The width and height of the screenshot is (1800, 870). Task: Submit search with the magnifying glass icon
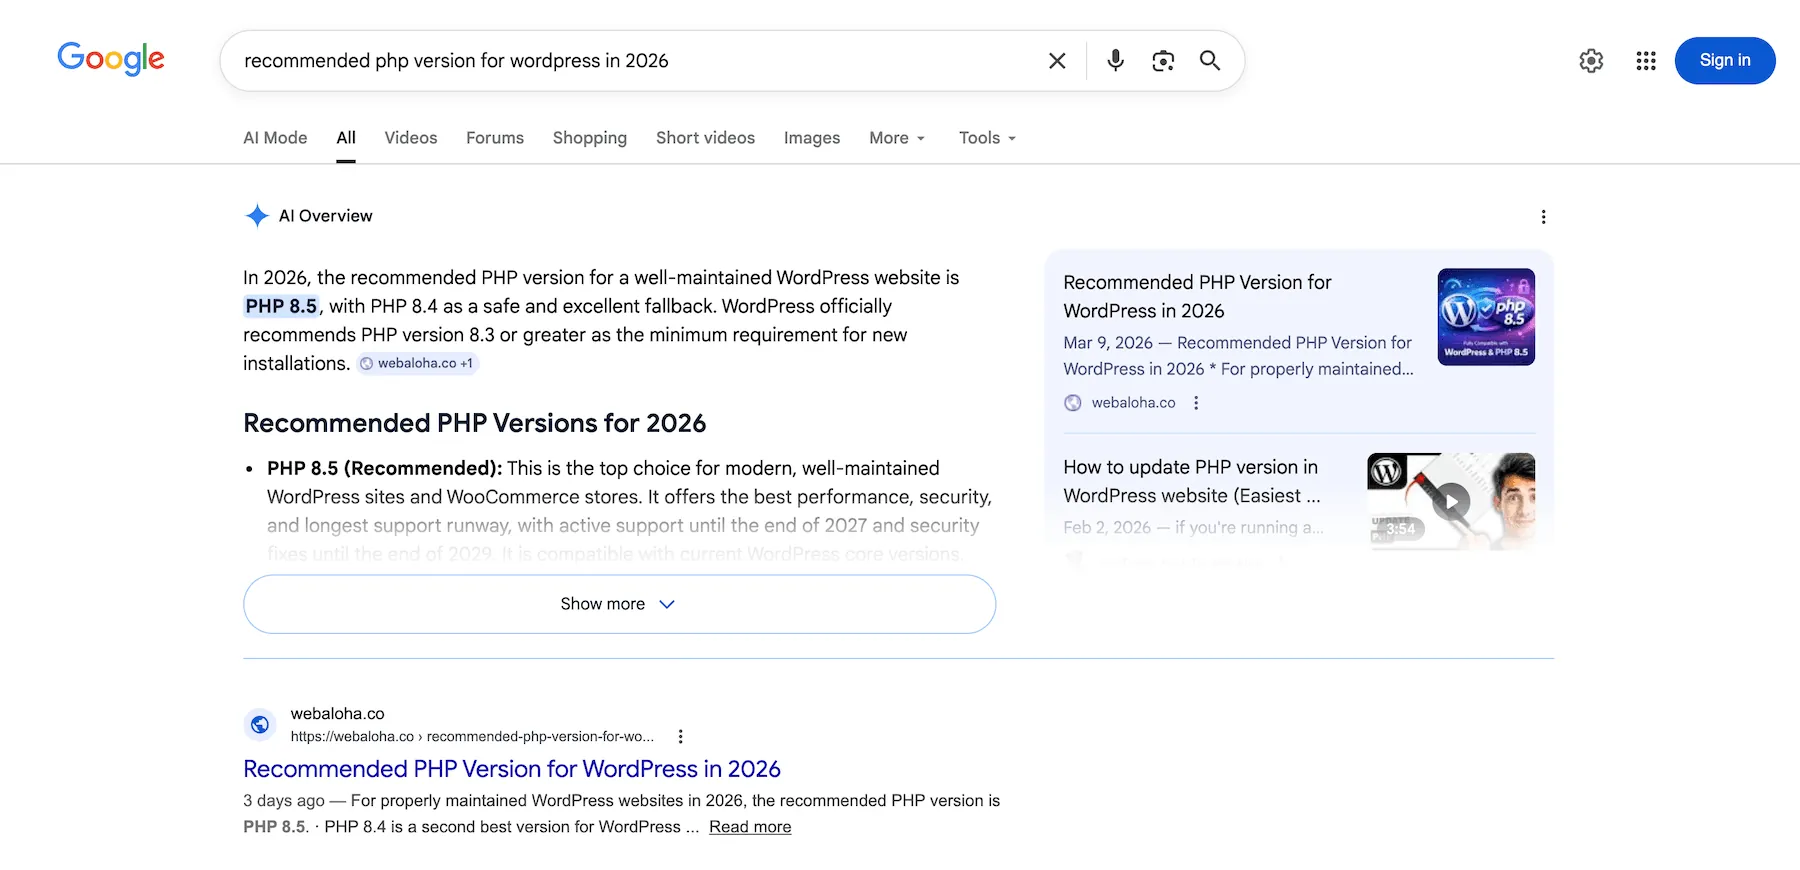coord(1210,61)
